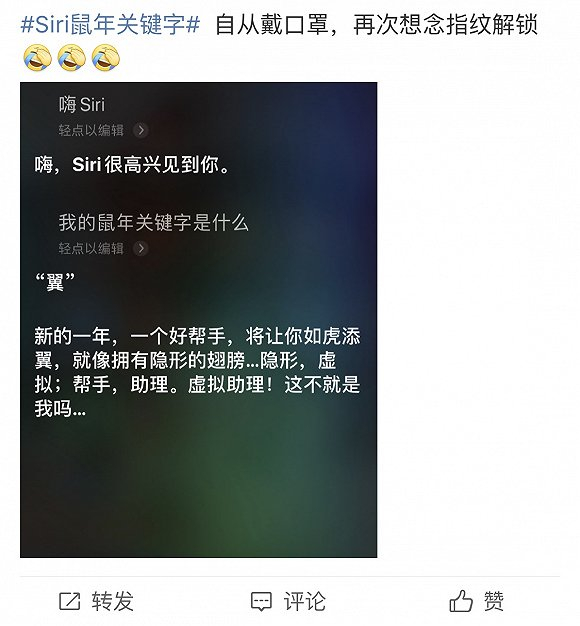Viewport: 580px width, 626px height.
Task: Like the post with thumbs-up icon
Action: coord(461,601)
